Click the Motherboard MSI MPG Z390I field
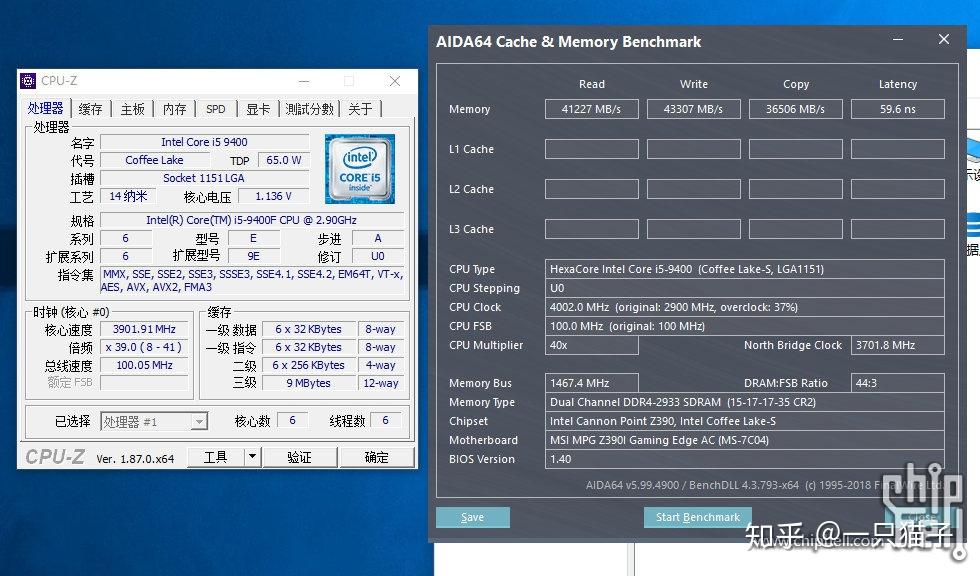Viewport: 980px width, 576px height. pyautogui.click(x=744, y=440)
